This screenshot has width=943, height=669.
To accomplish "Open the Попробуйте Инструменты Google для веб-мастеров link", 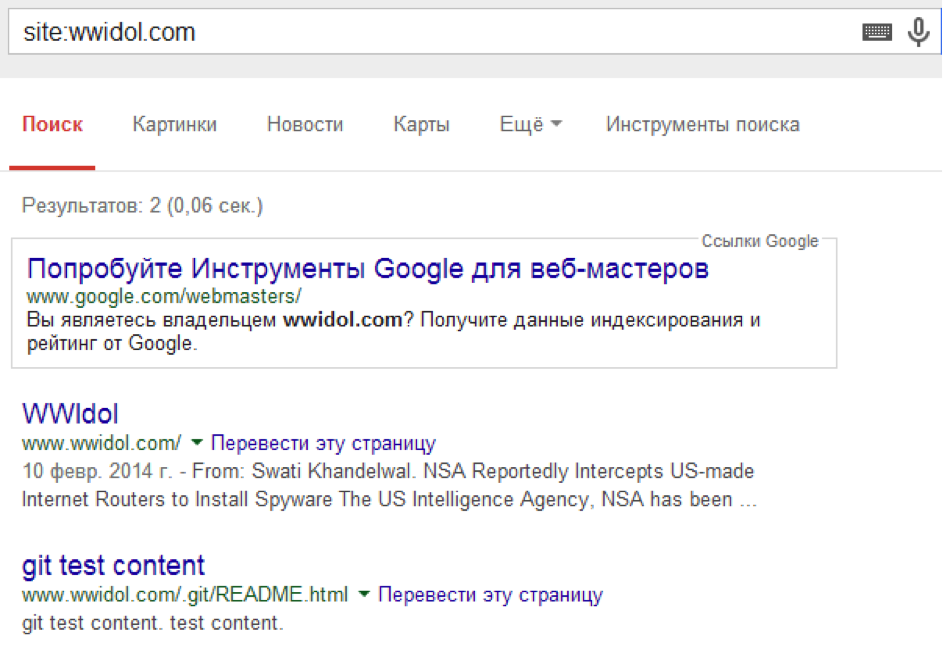I will [x=367, y=269].
